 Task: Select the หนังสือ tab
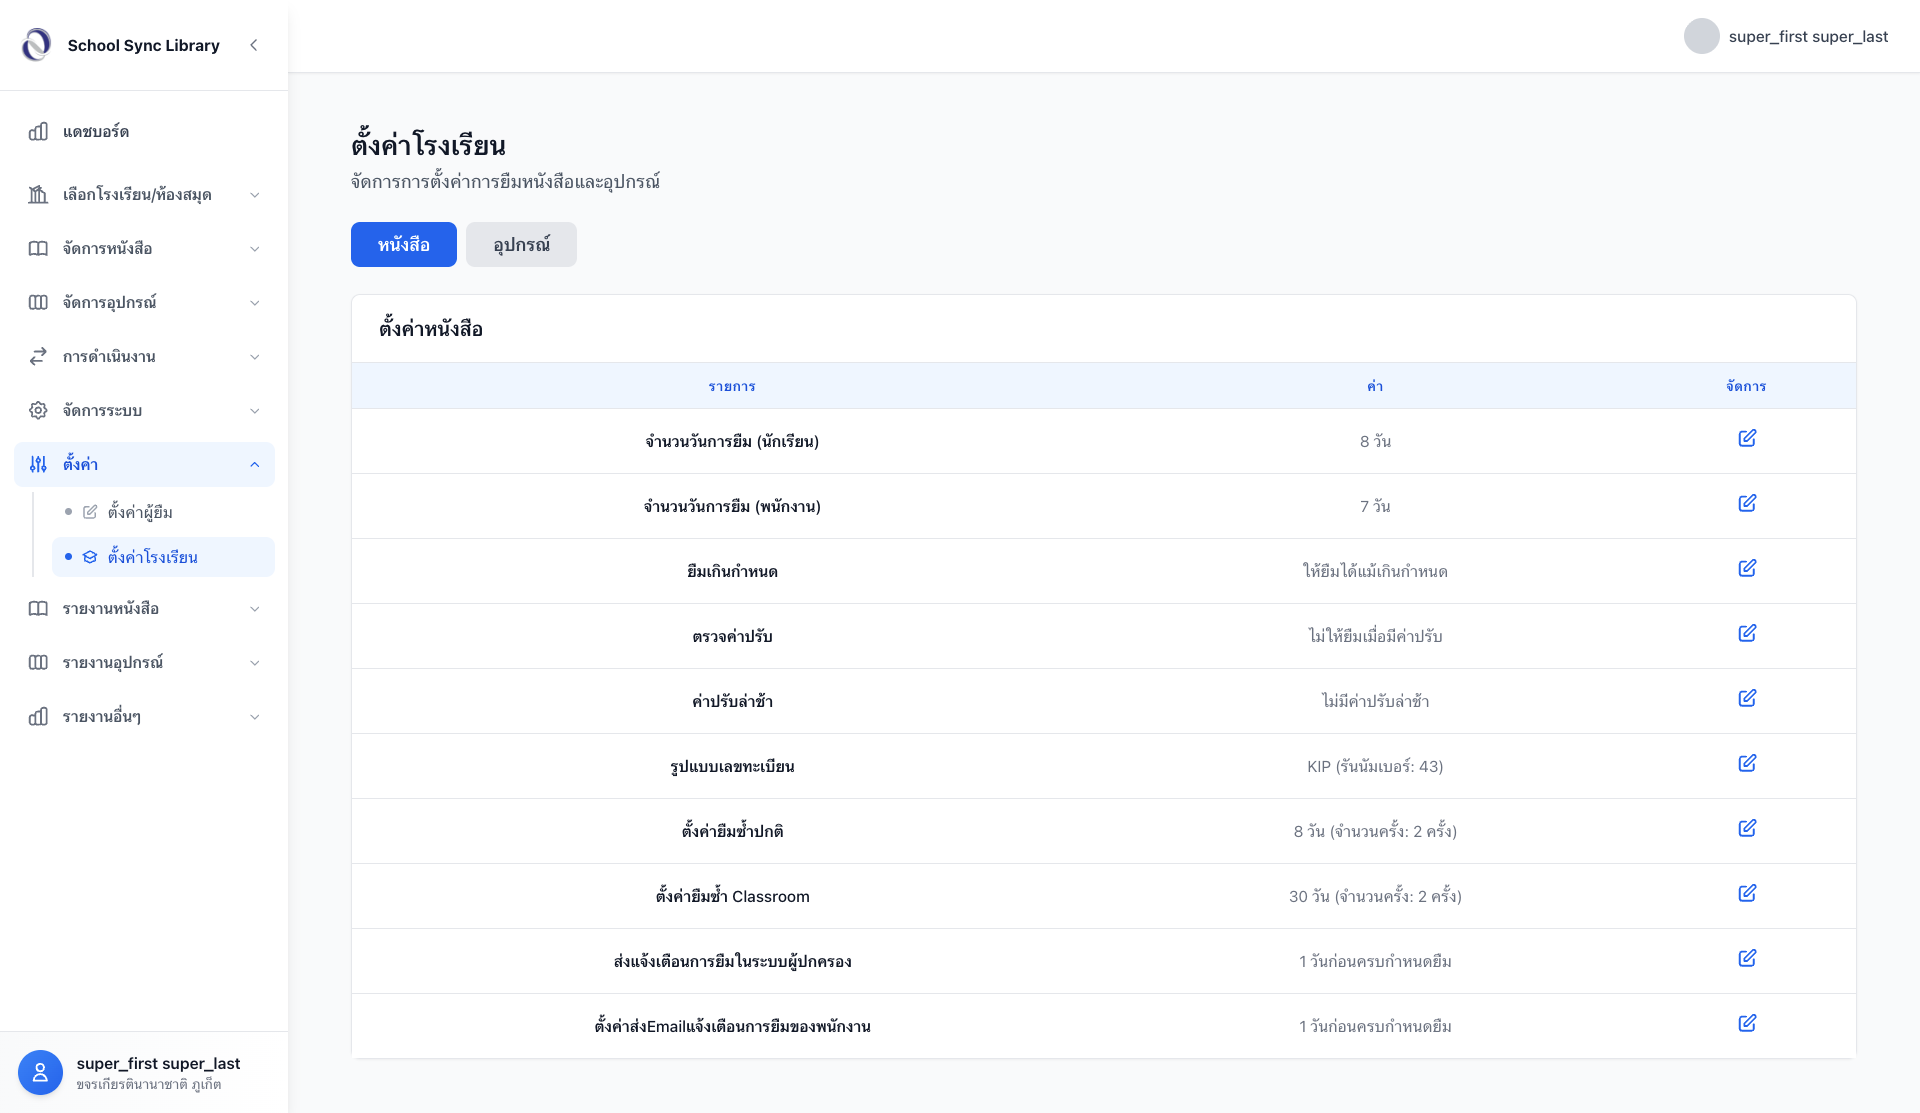(x=403, y=245)
